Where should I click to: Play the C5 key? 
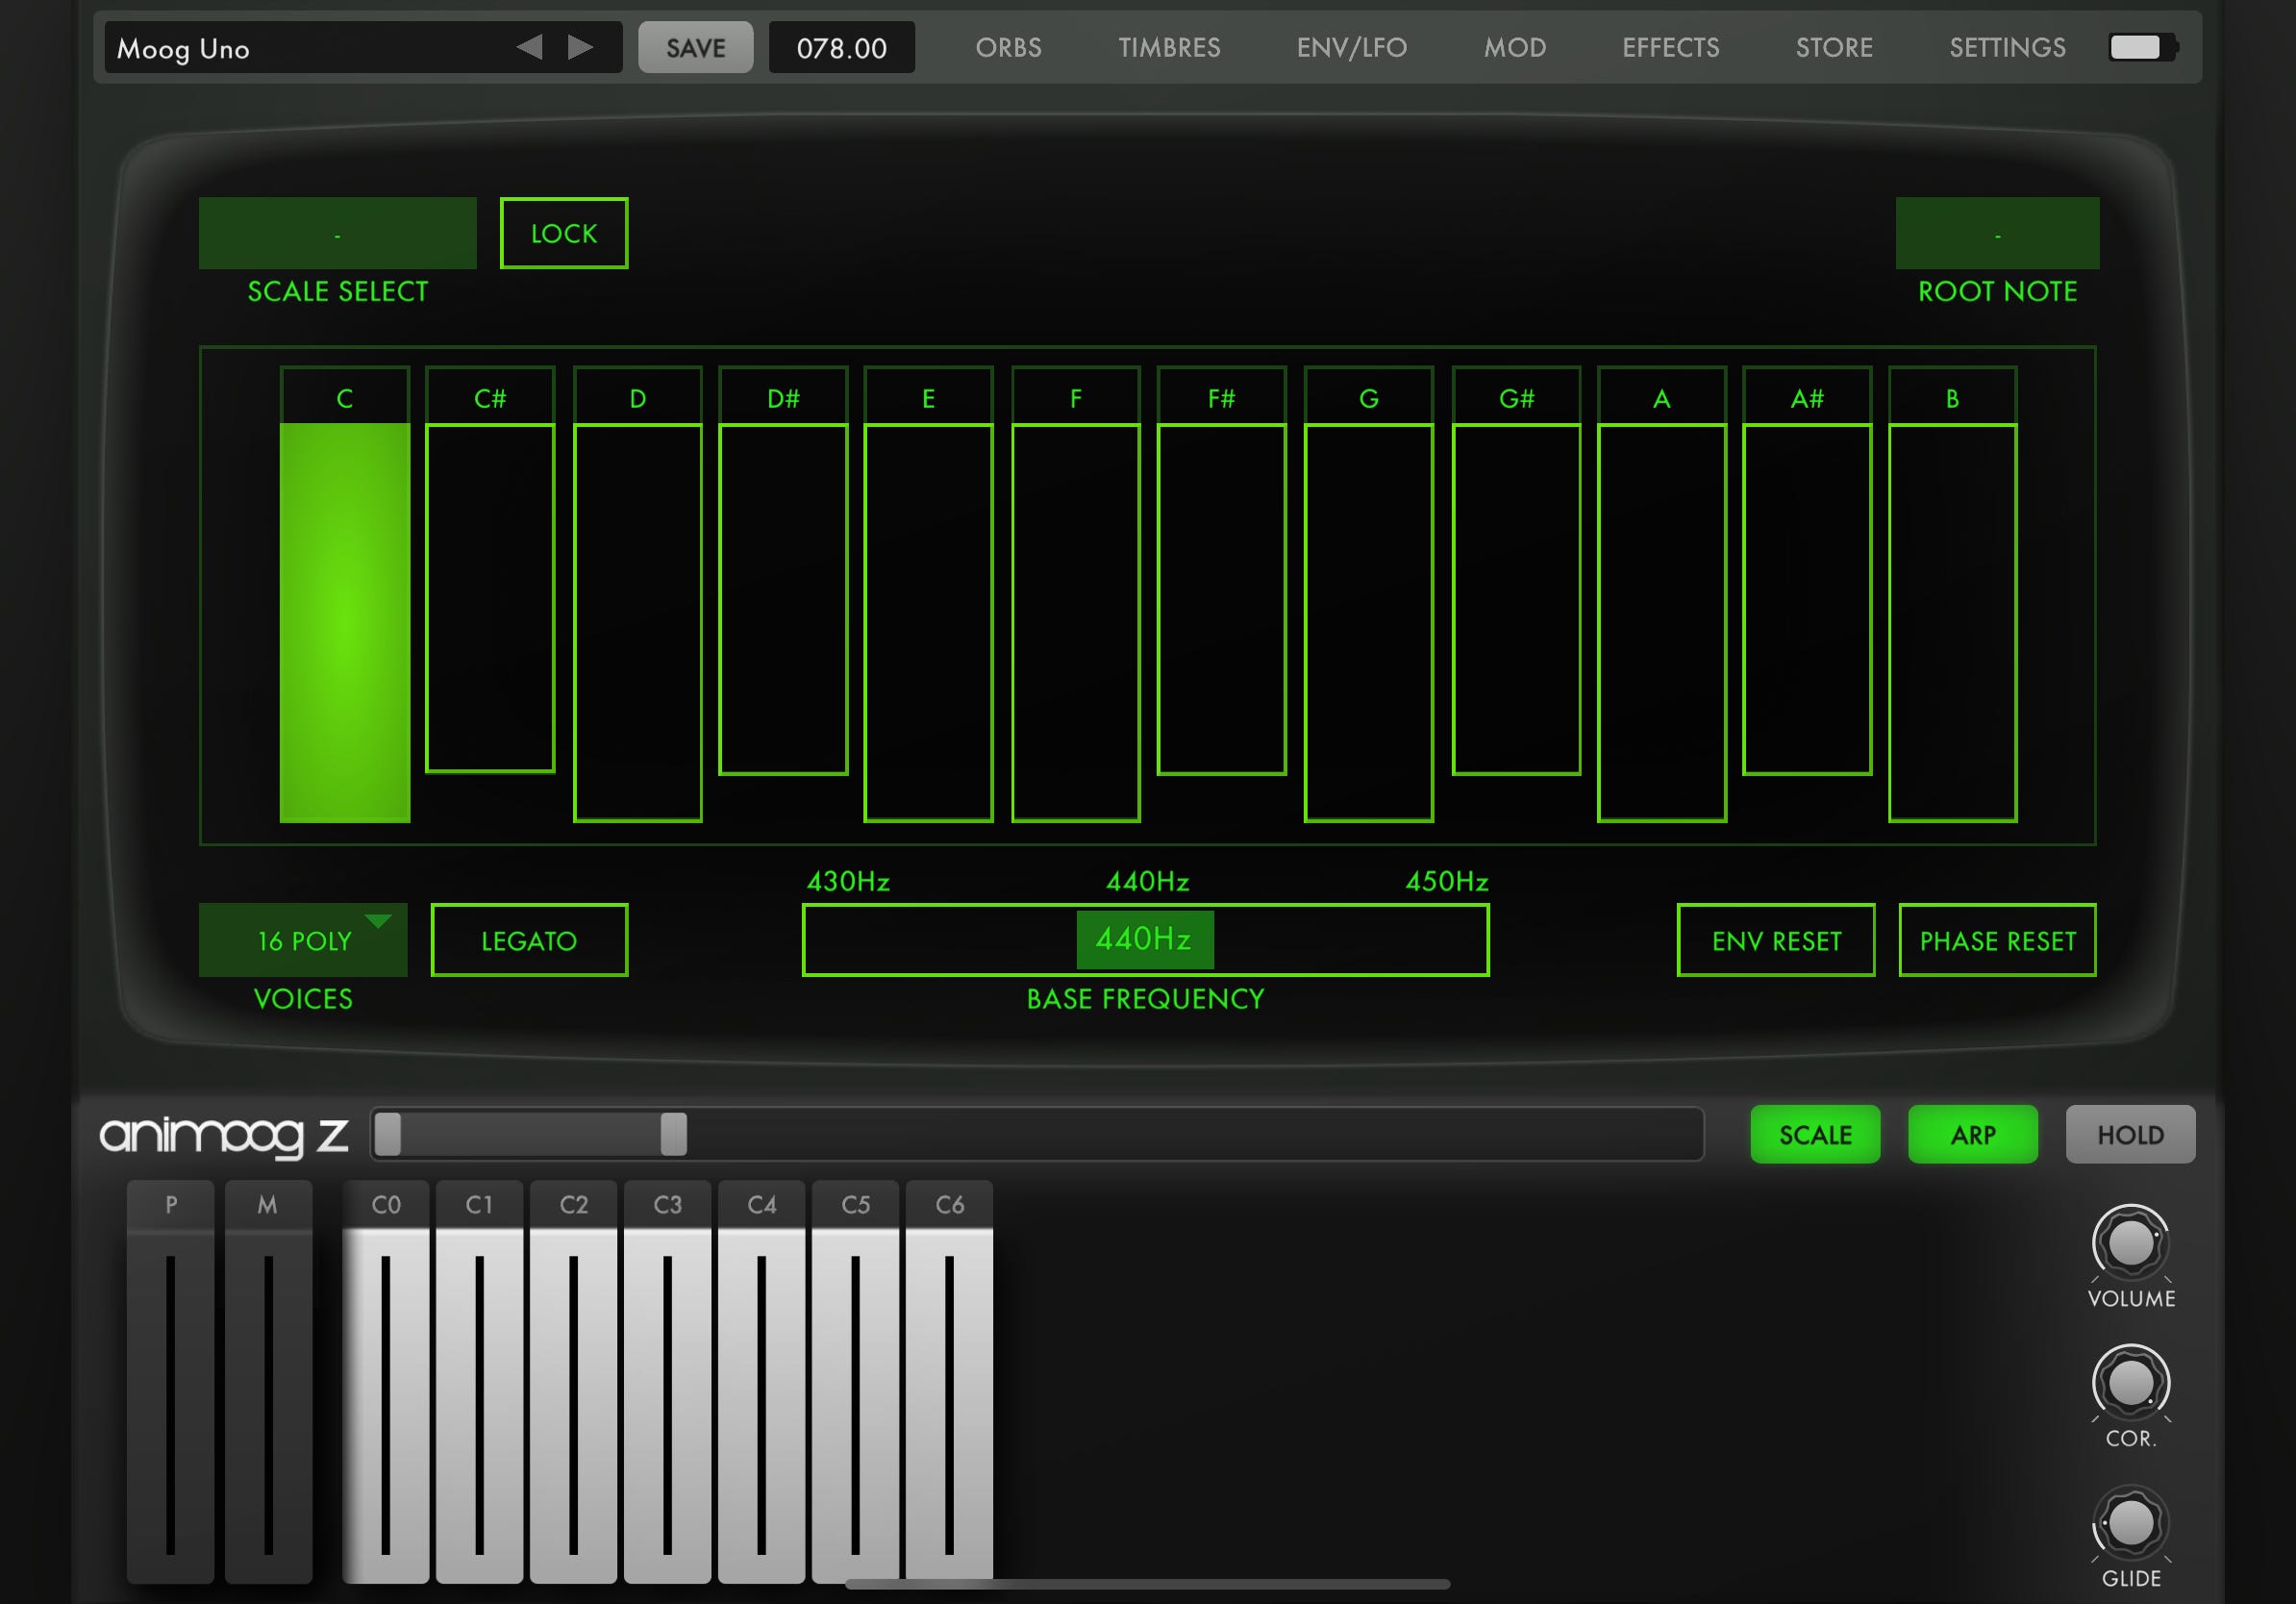pos(855,1405)
